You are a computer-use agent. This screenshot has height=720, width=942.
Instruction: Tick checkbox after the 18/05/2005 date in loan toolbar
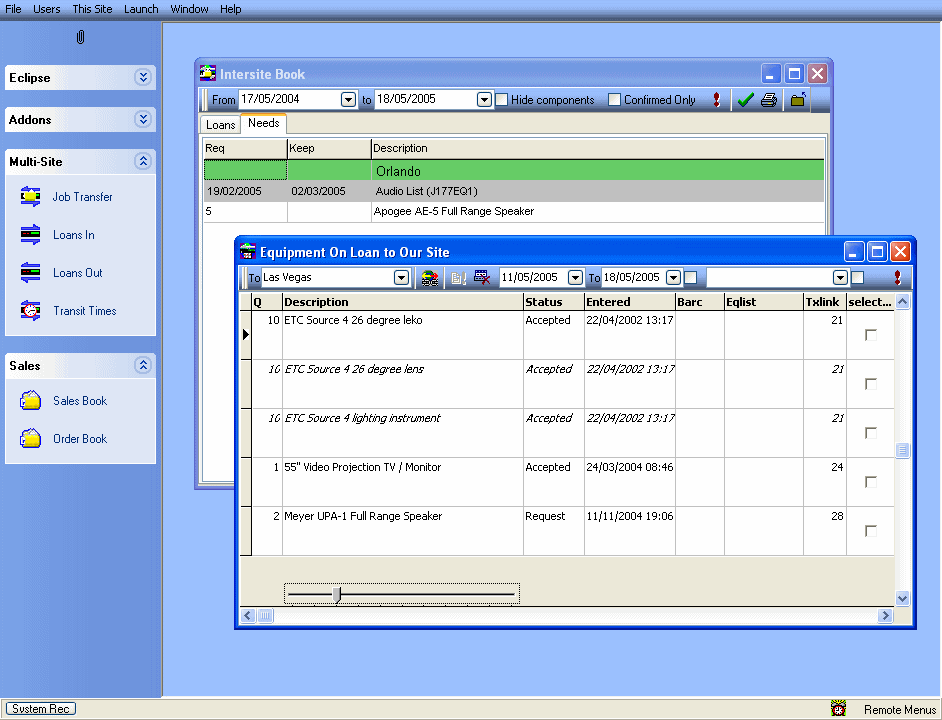tap(691, 277)
